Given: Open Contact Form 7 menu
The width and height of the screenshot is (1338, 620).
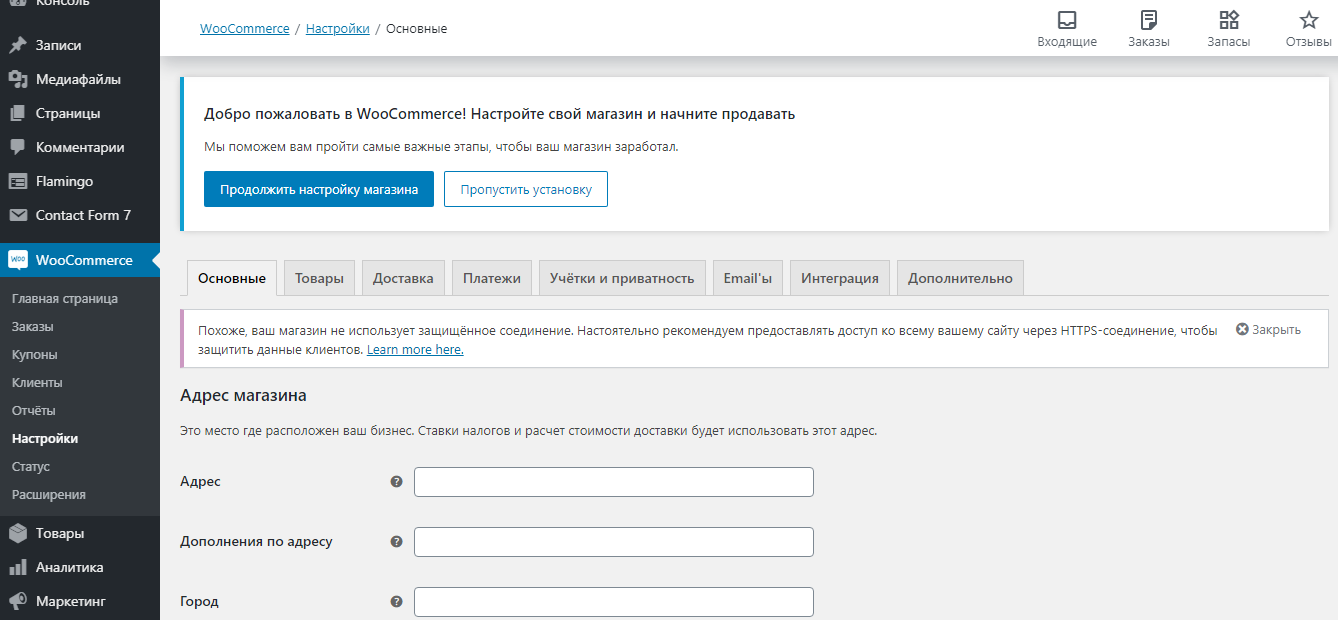Looking at the screenshot, I should [x=83, y=215].
